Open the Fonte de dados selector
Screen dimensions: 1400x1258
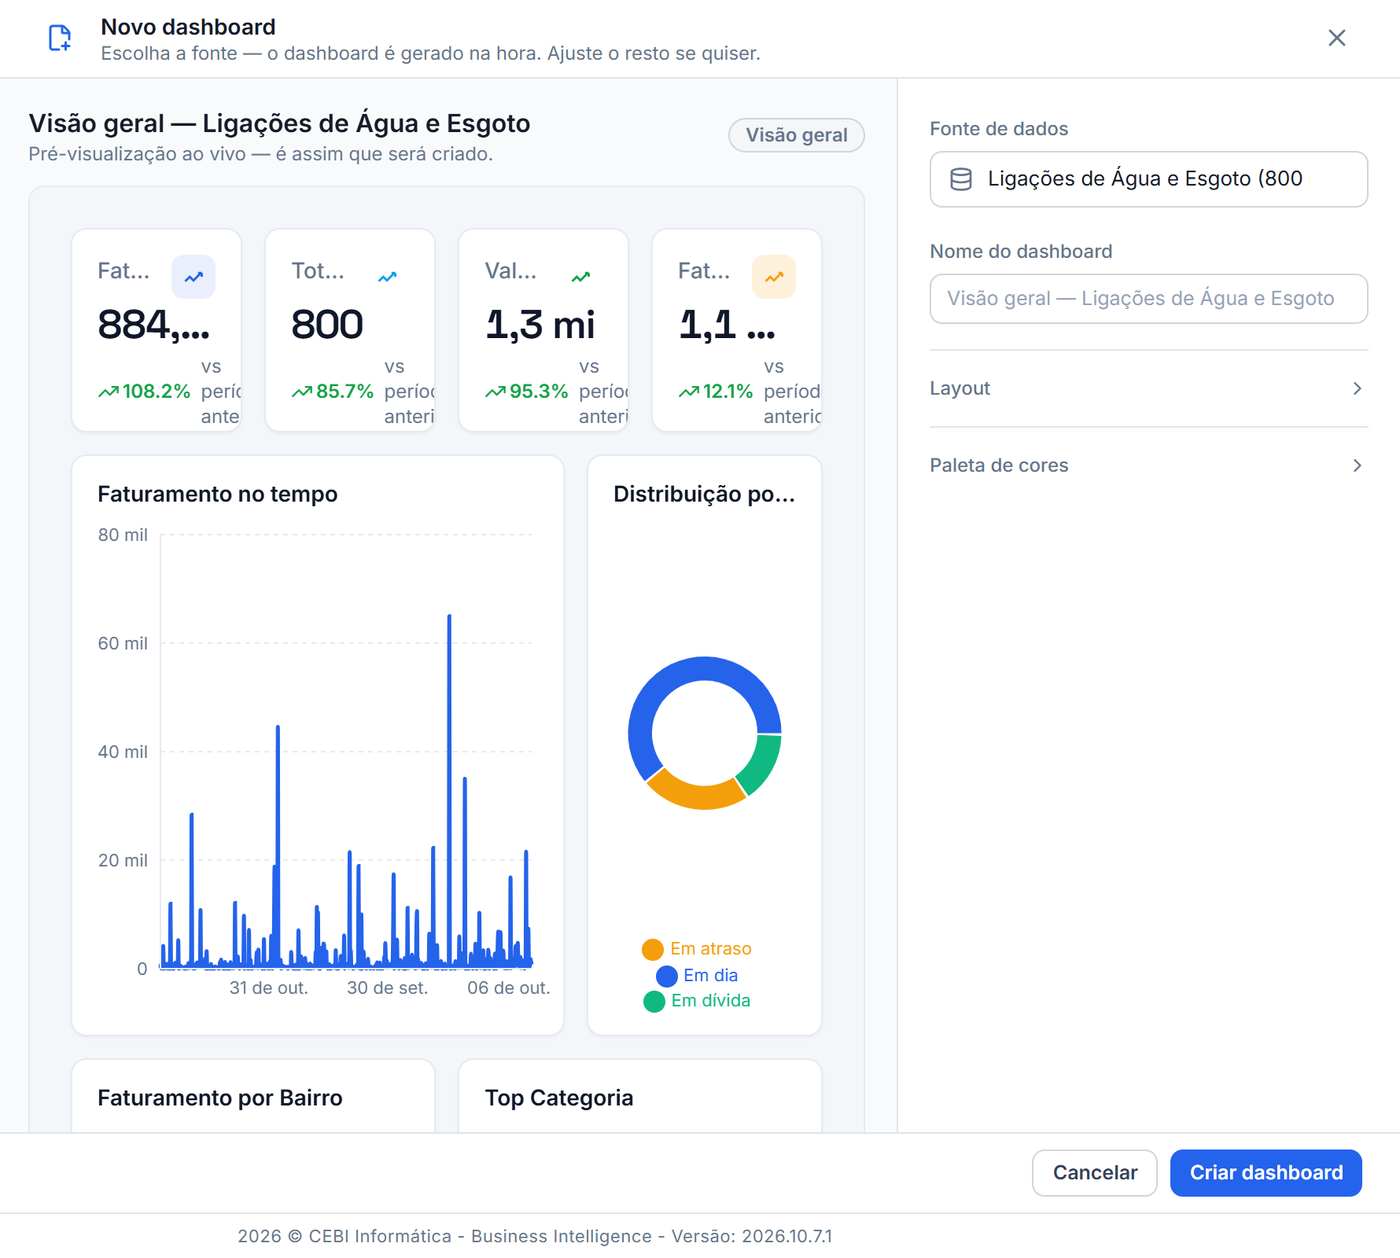point(1149,179)
